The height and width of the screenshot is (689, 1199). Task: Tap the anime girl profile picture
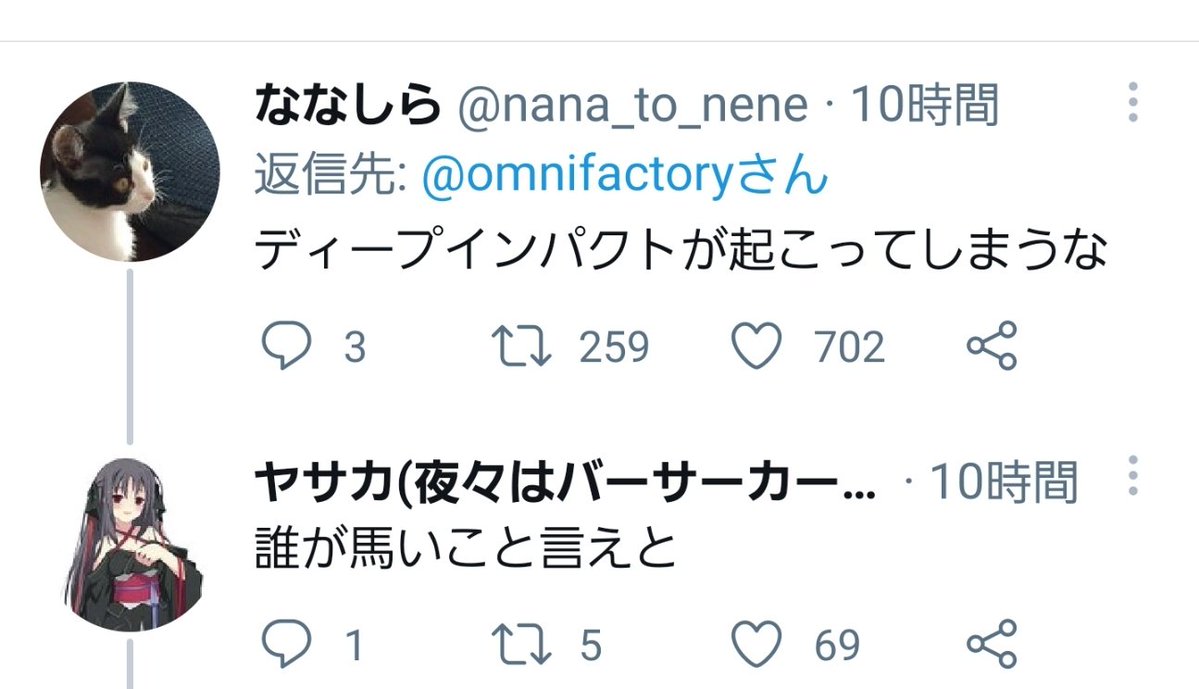(x=130, y=545)
